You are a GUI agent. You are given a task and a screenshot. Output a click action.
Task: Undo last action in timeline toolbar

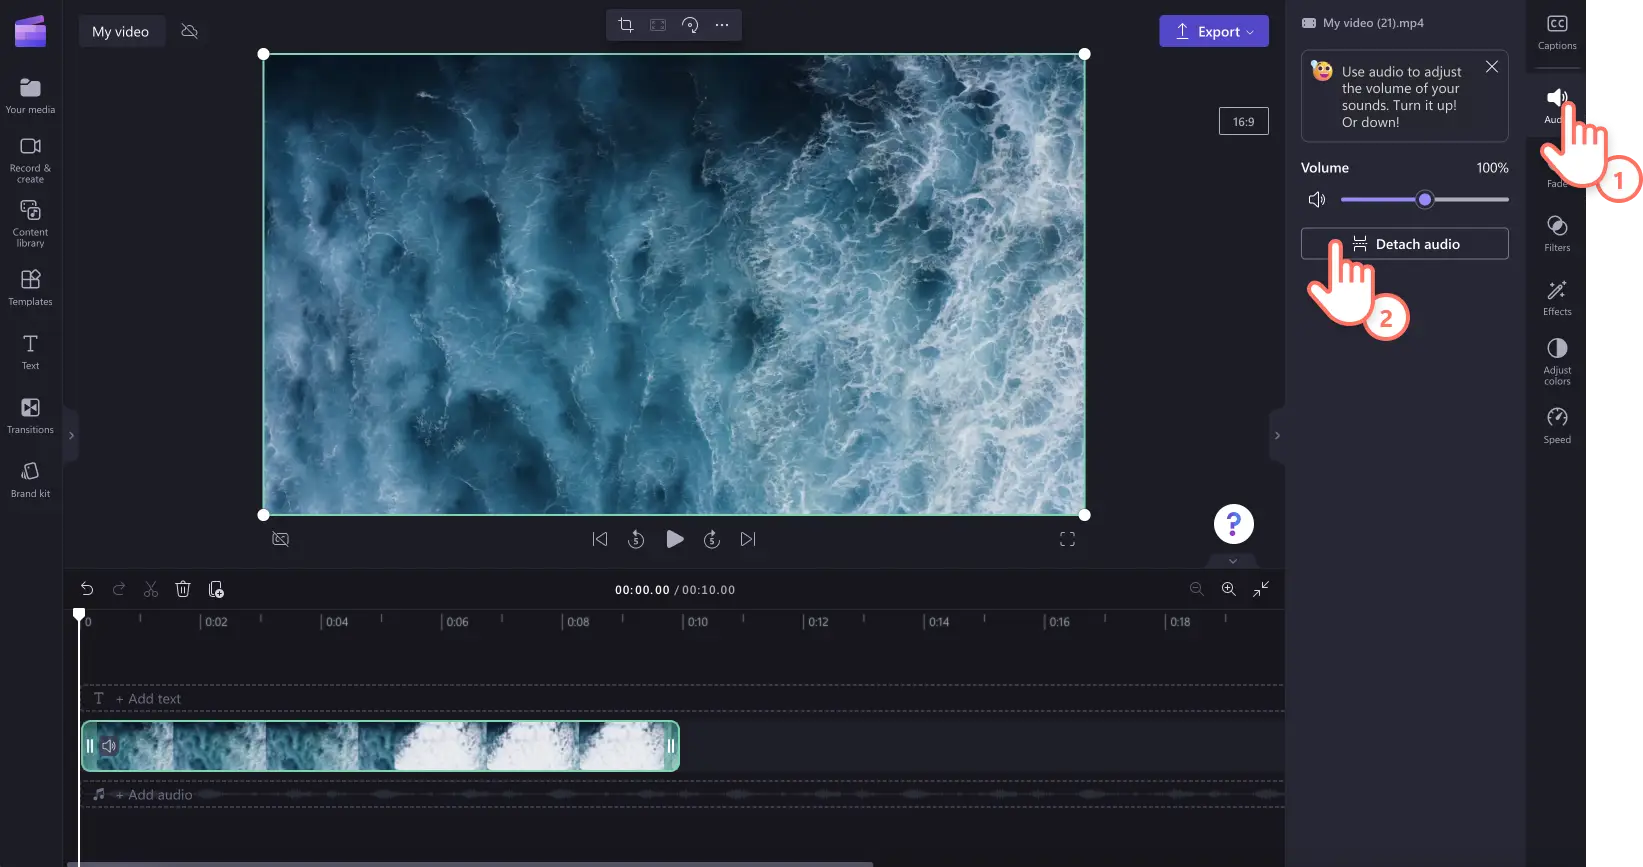[87, 589]
